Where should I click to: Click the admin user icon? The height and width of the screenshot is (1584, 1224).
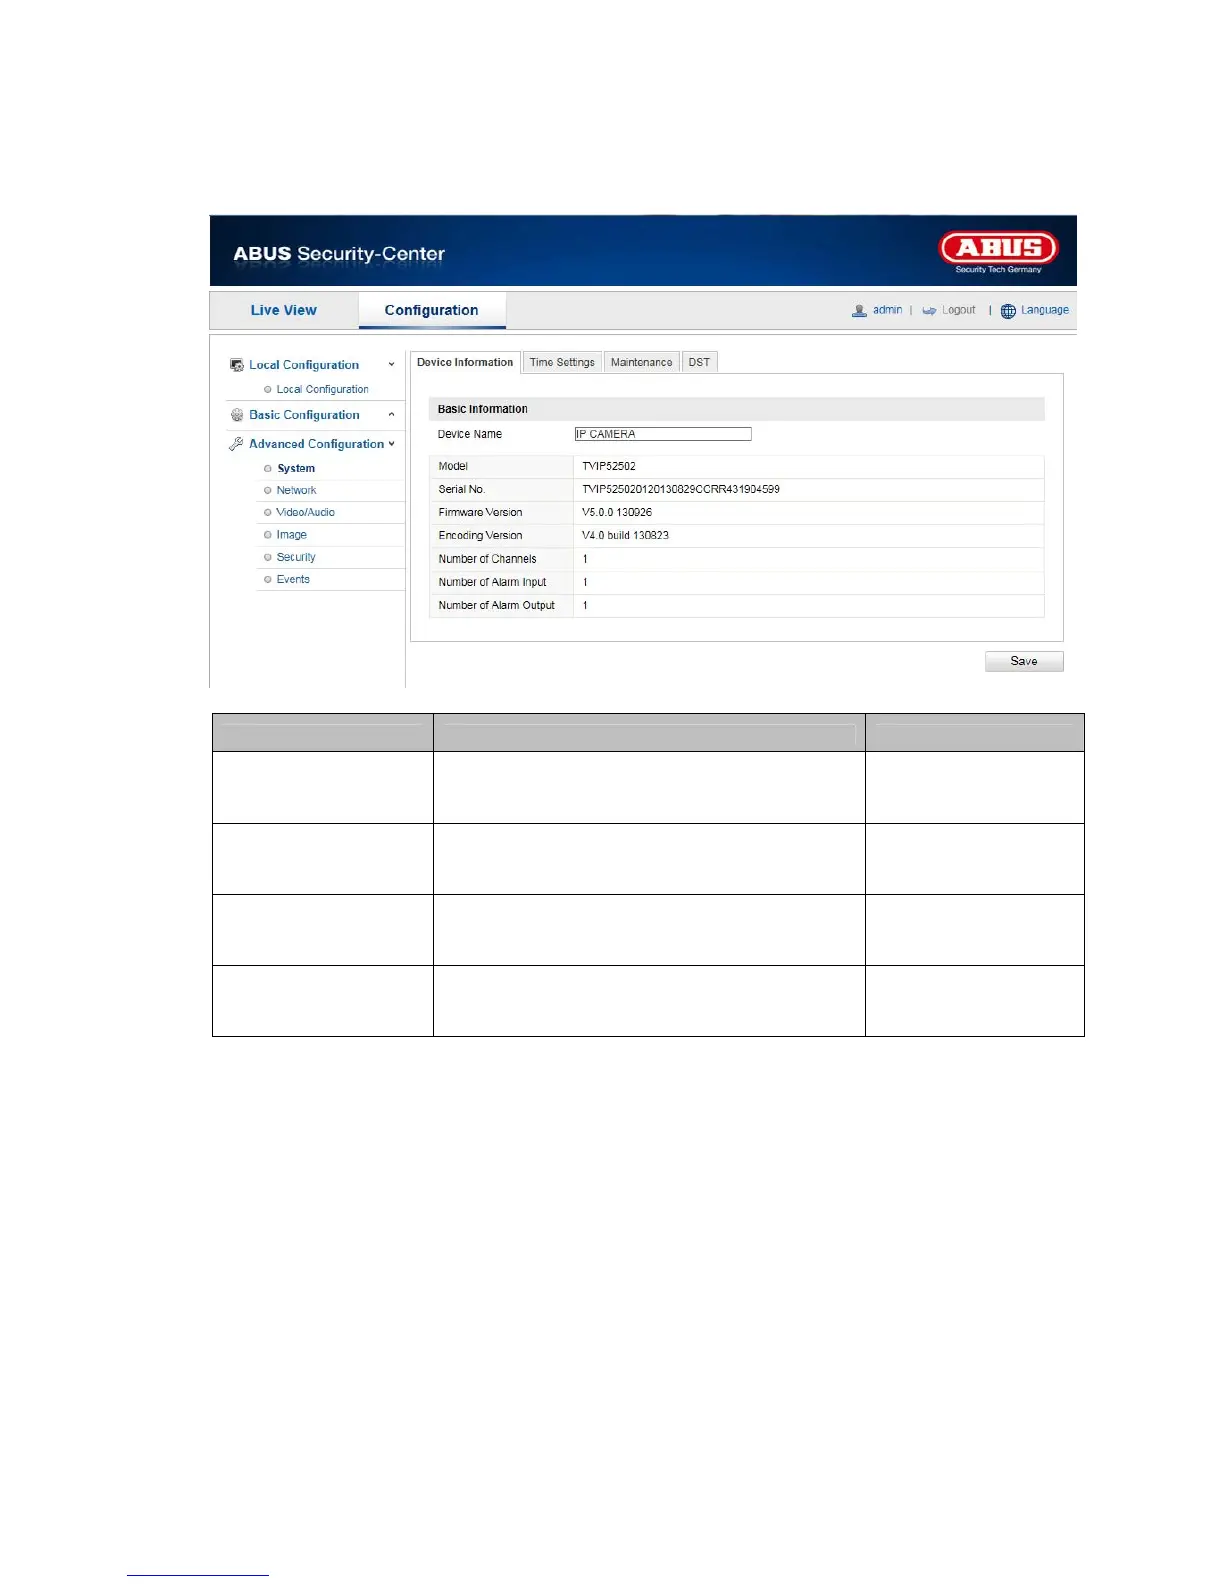tap(859, 310)
